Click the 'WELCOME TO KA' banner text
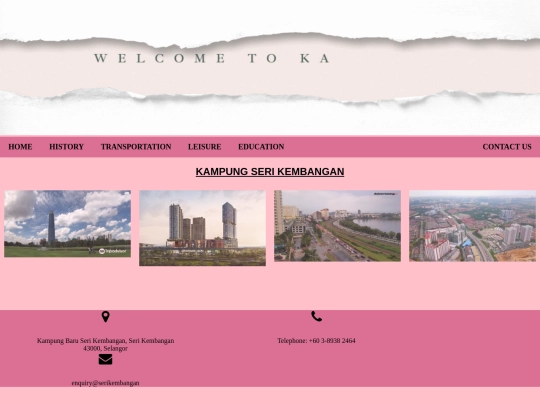 click(x=212, y=58)
